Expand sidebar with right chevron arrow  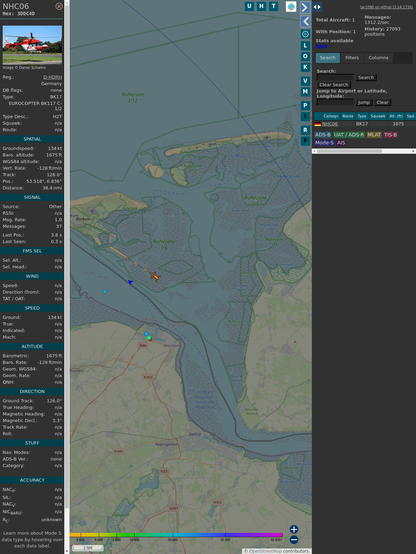305,7
